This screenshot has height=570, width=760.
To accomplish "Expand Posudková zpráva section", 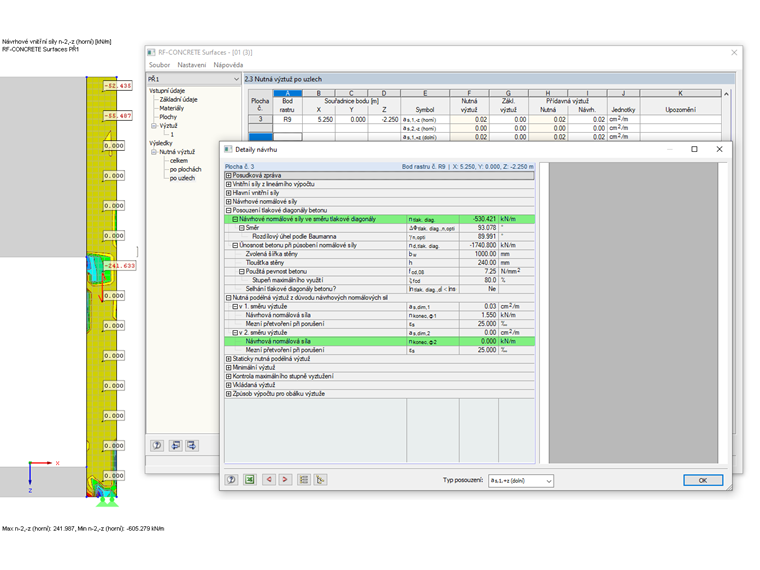I will [x=229, y=175].
